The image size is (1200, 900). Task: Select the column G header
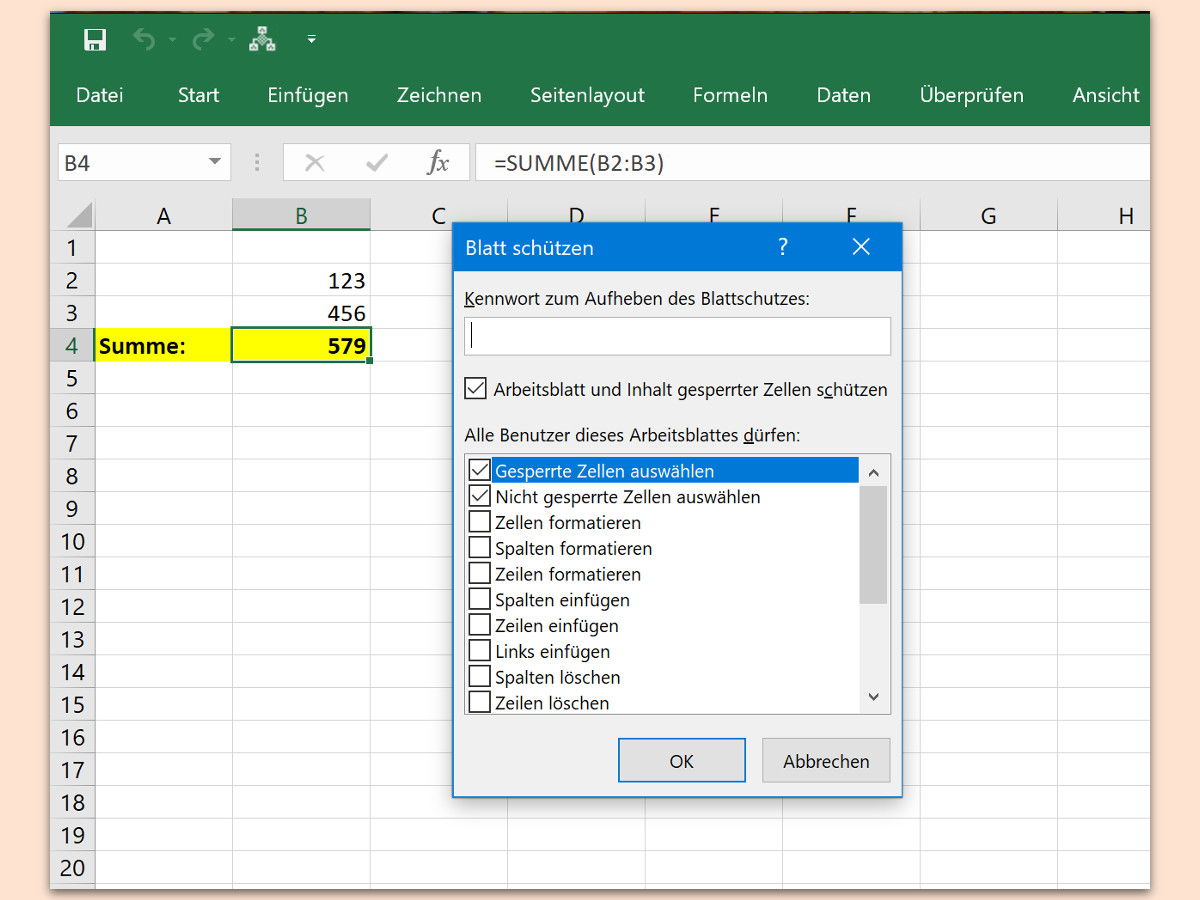click(988, 215)
